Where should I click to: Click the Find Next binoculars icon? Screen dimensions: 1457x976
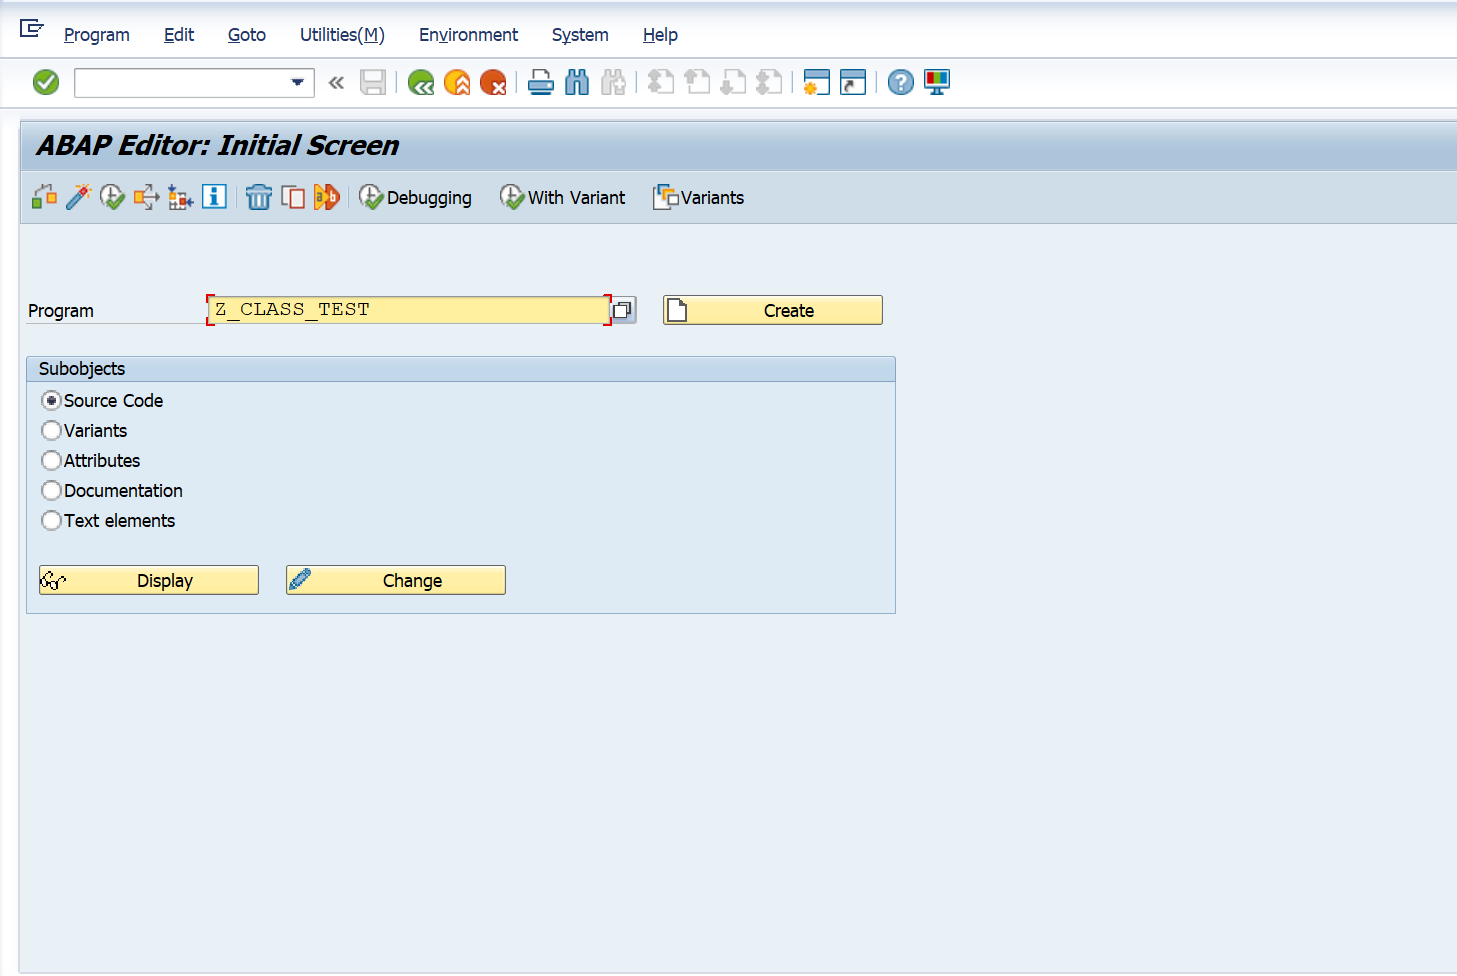tap(613, 82)
